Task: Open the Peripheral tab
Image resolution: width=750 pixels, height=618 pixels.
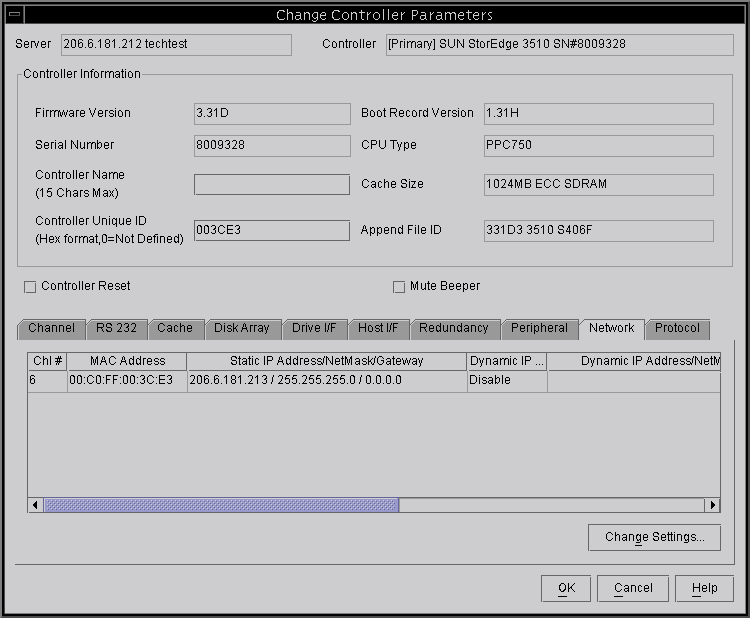Action: click(539, 329)
